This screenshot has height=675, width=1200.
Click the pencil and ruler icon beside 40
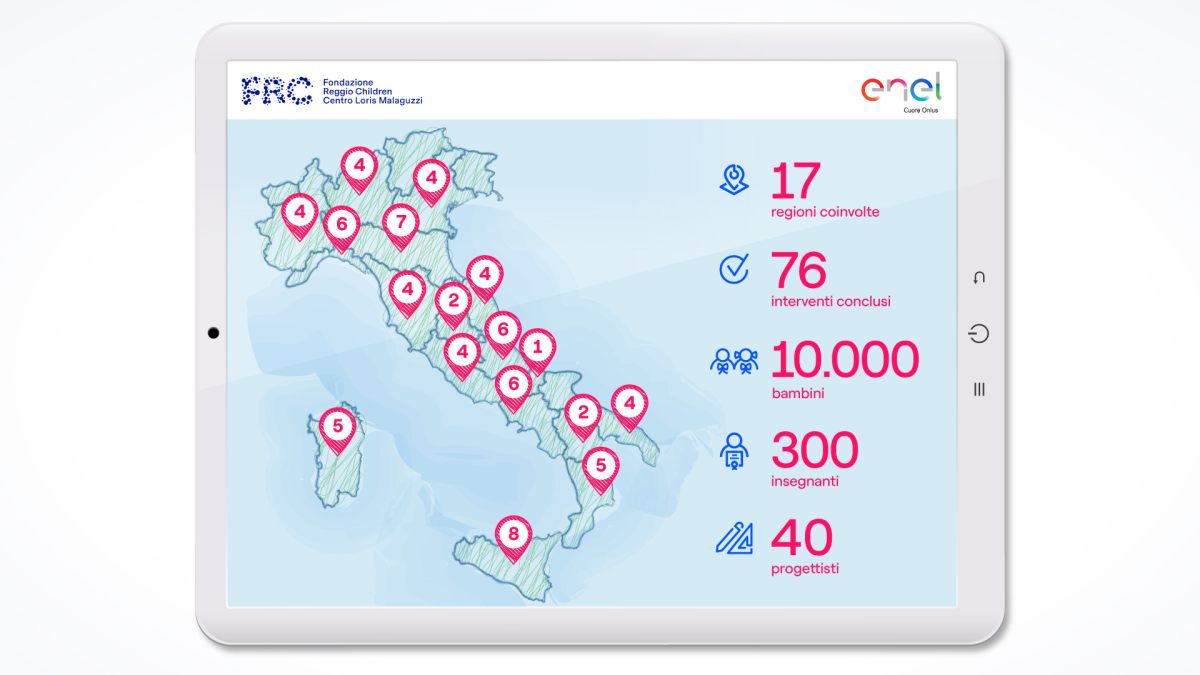[x=734, y=539]
